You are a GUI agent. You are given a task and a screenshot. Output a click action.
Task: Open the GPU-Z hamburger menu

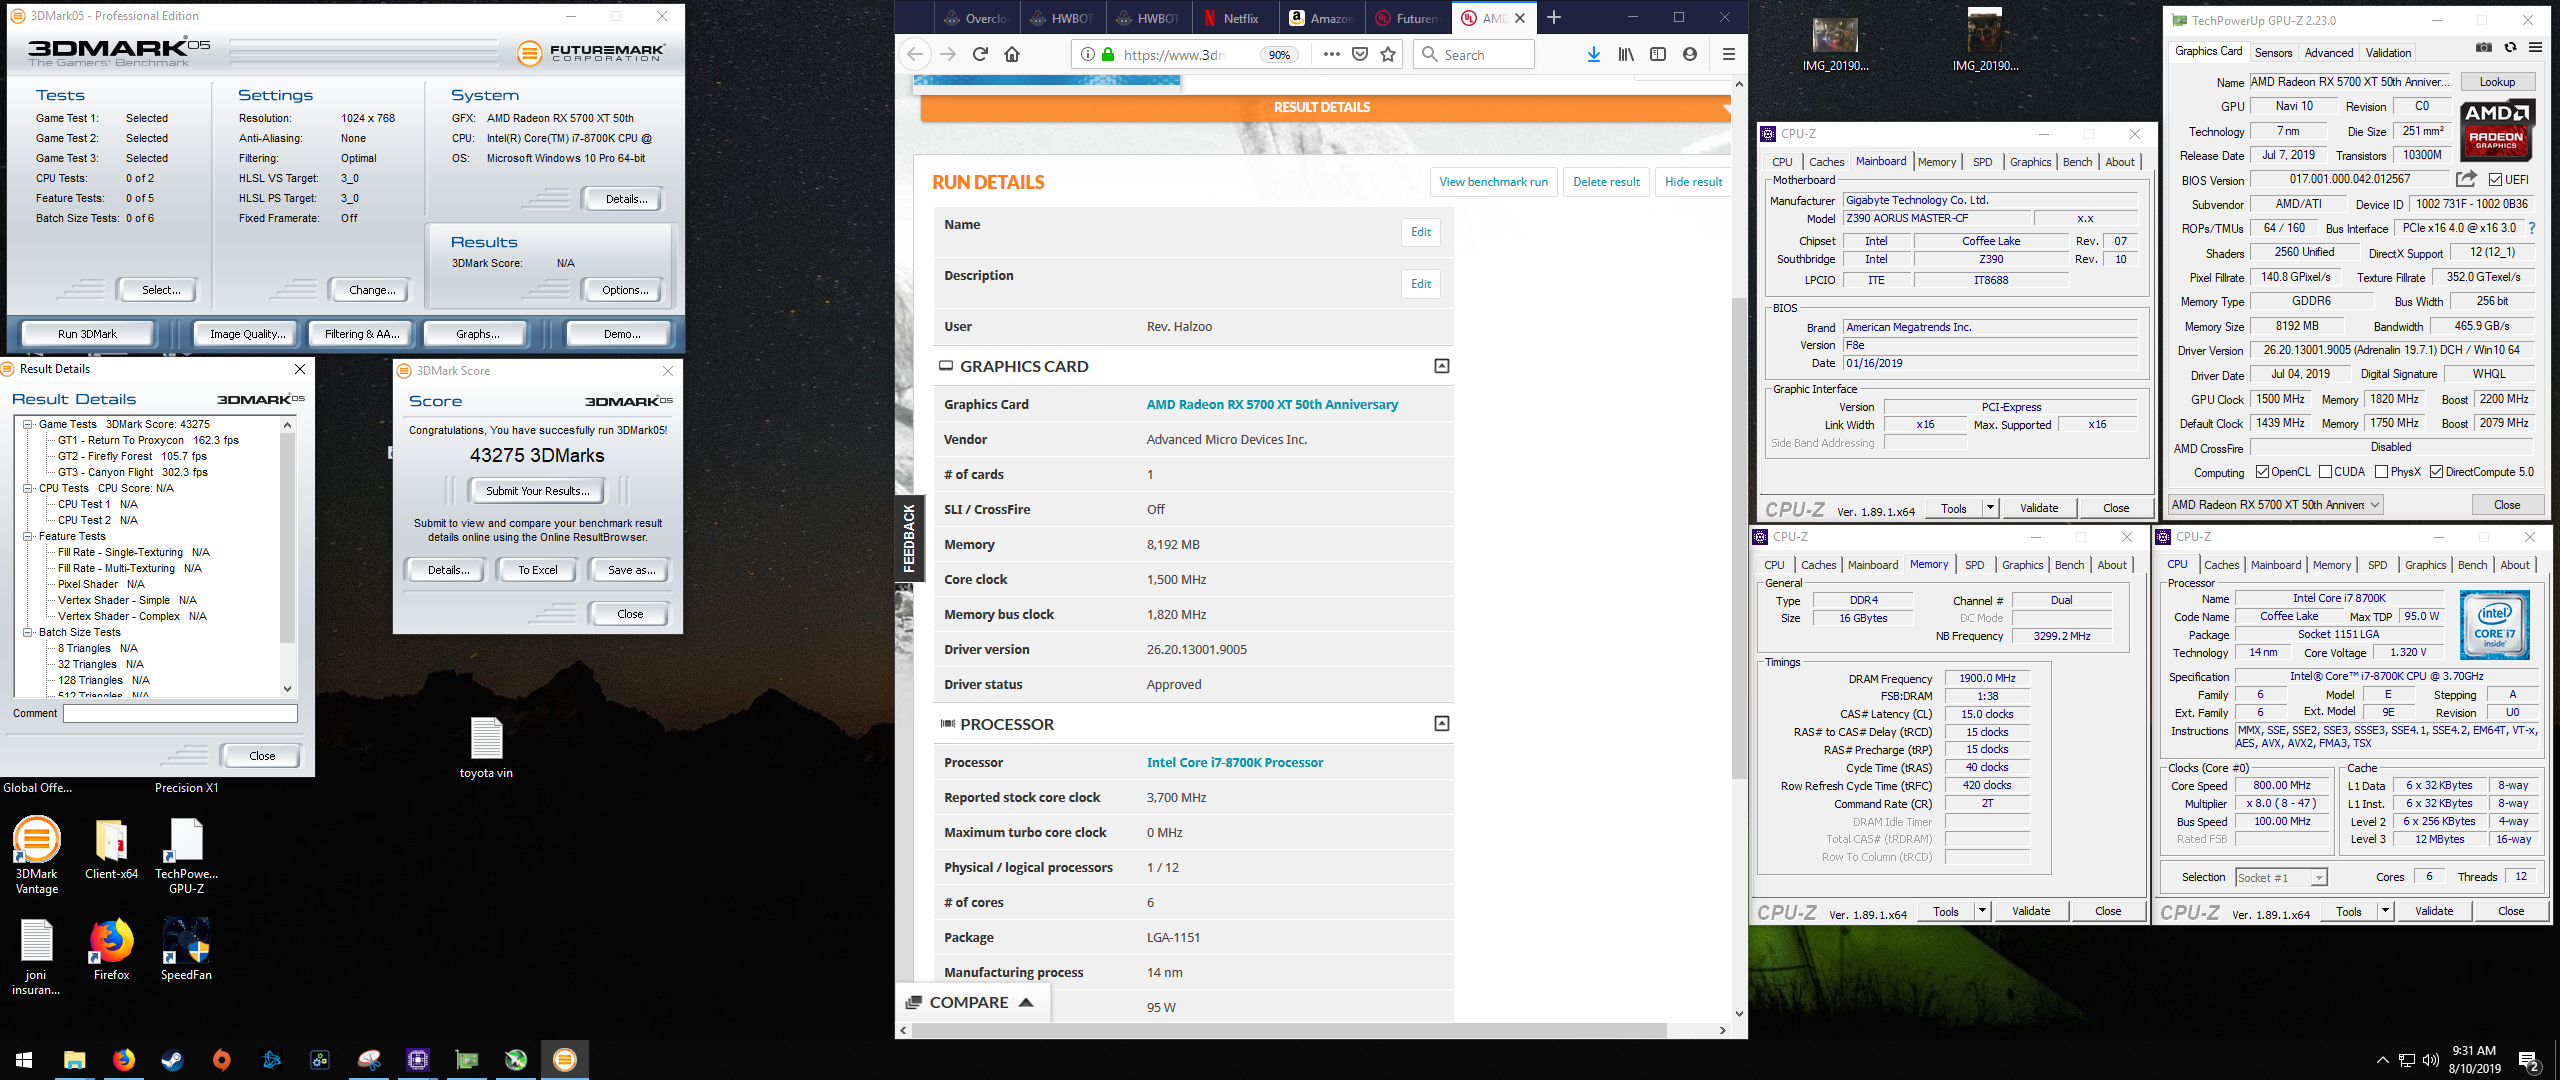pos(2535,48)
